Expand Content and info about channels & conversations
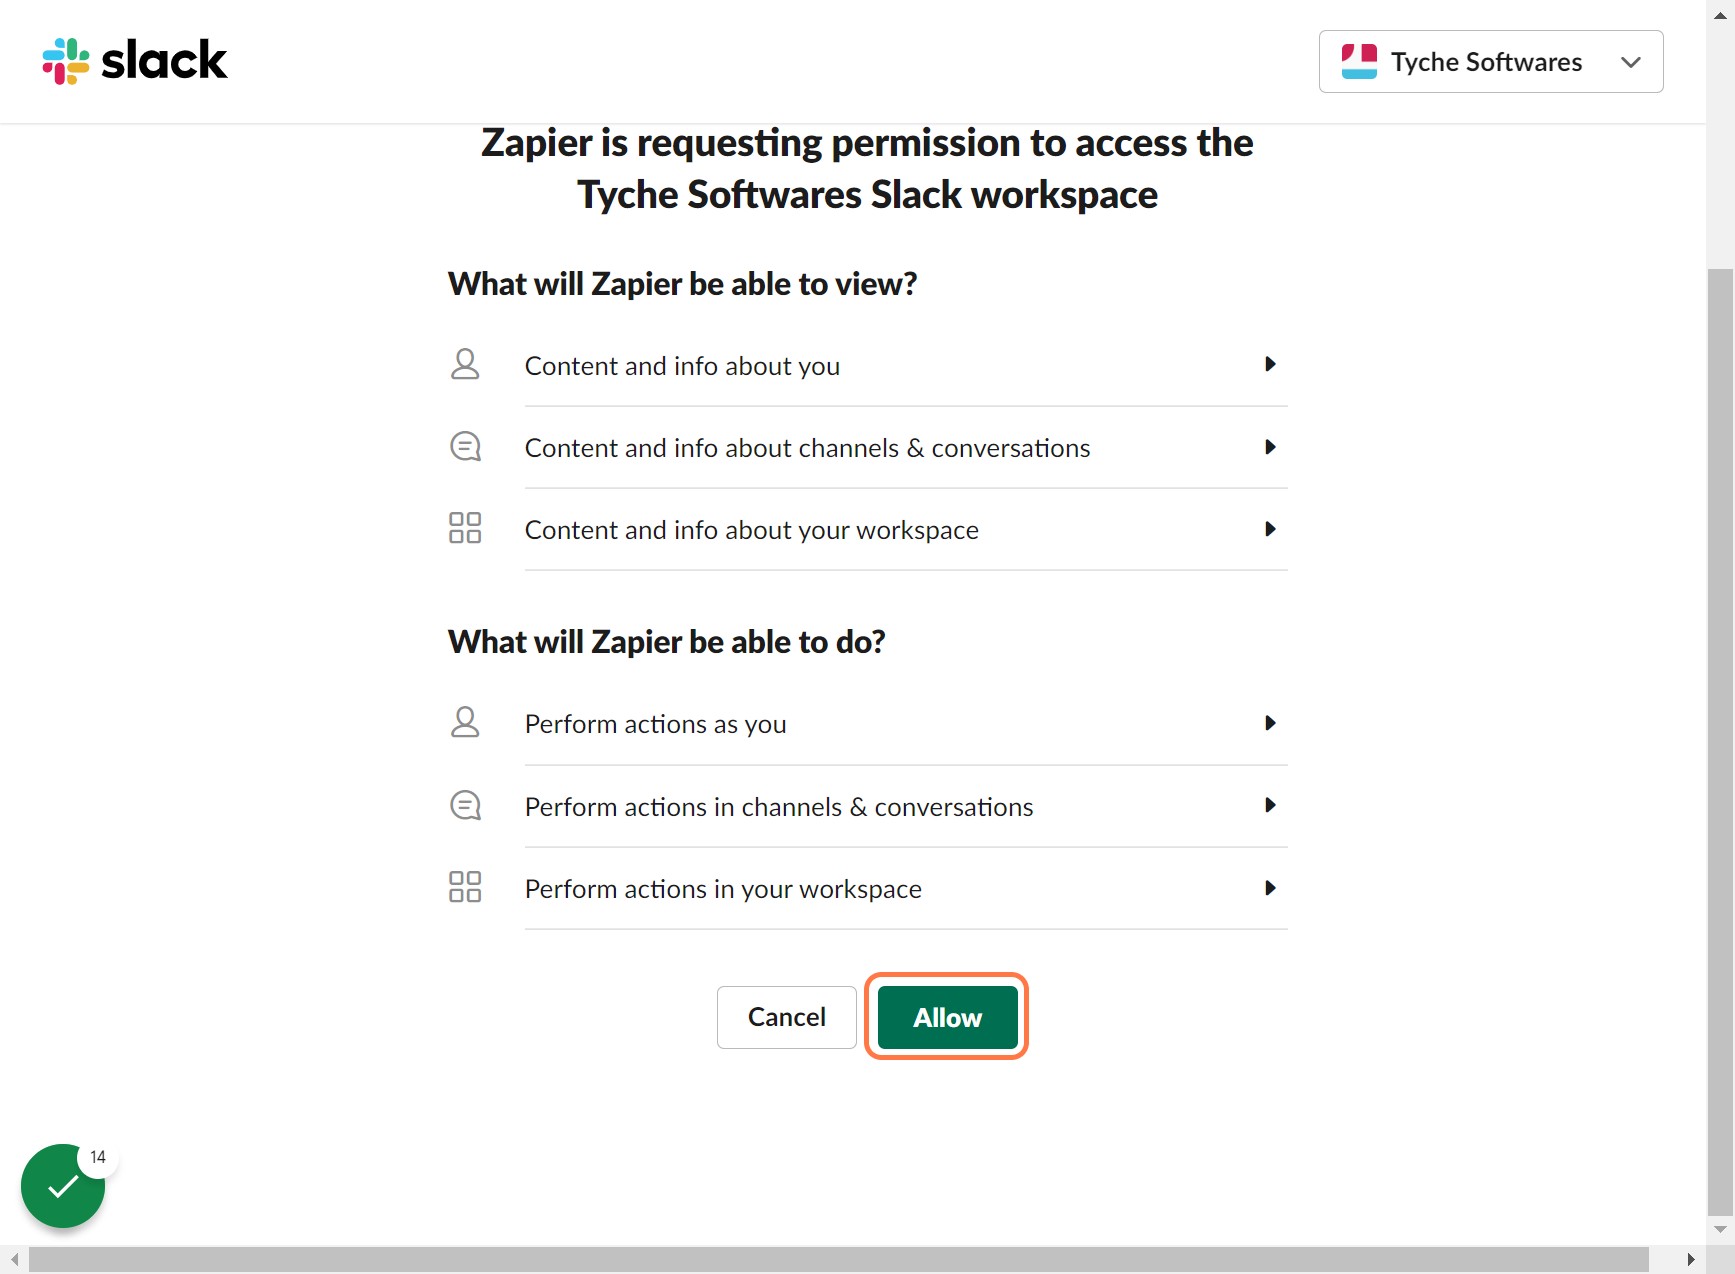 tap(1270, 447)
